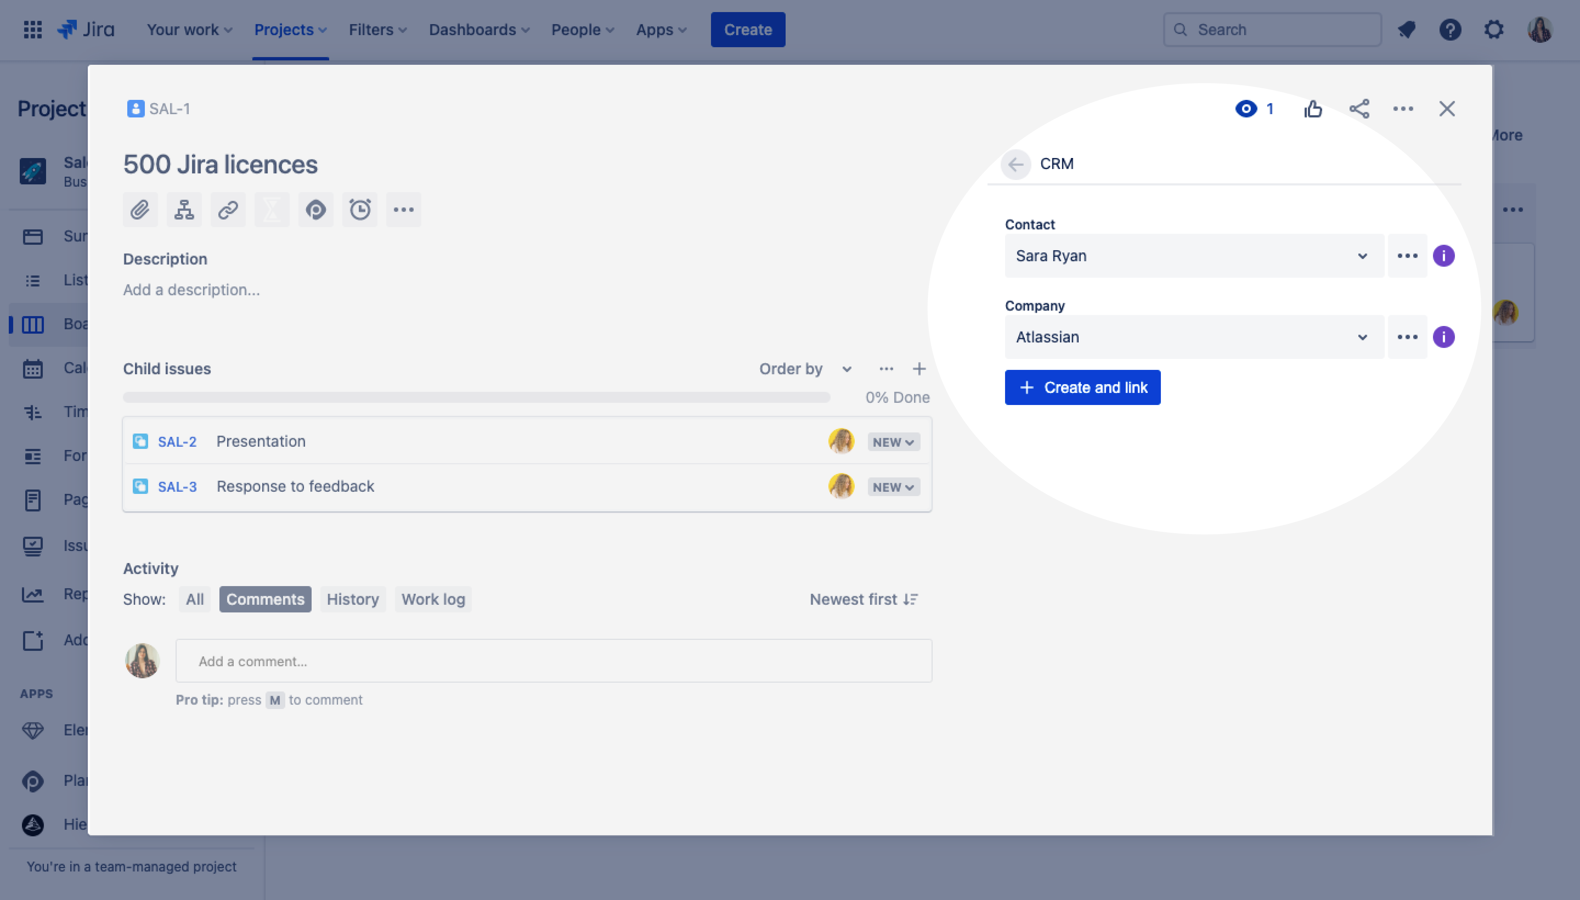Open the notifications bell icon
The width and height of the screenshot is (1580, 900).
click(1407, 30)
